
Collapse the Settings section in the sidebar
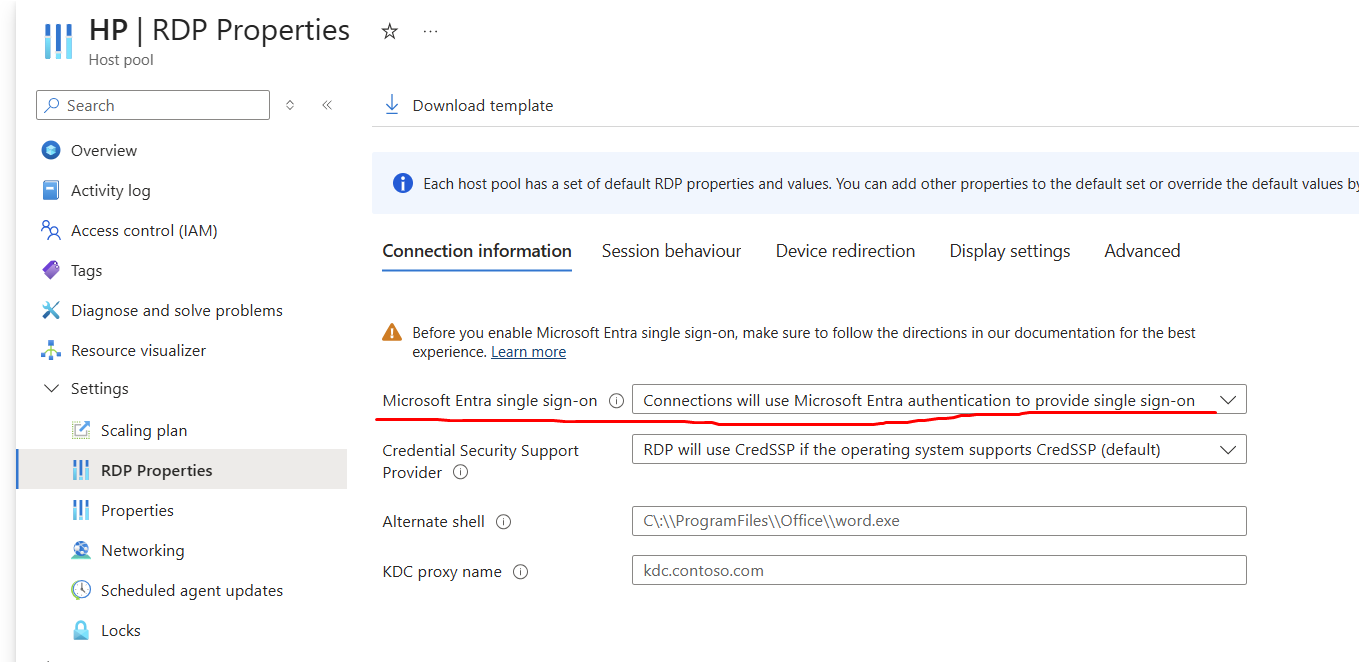51,388
